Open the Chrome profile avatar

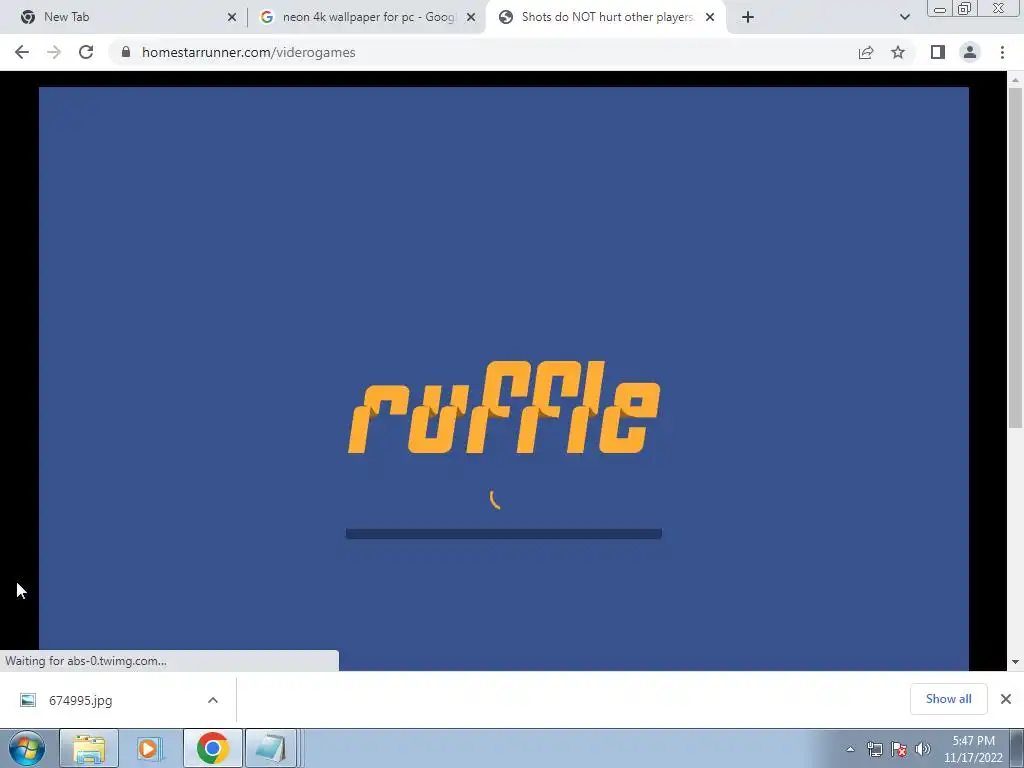click(x=970, y=52)
